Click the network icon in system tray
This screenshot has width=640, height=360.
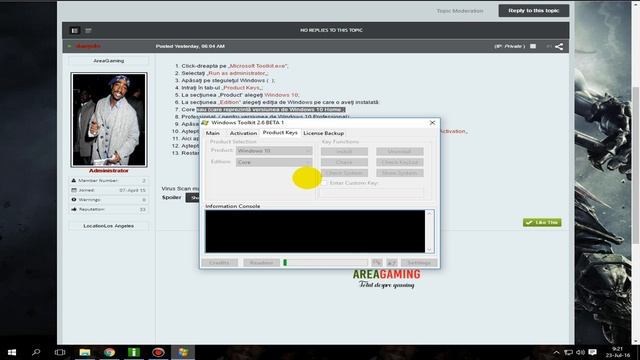pos(568,352)
